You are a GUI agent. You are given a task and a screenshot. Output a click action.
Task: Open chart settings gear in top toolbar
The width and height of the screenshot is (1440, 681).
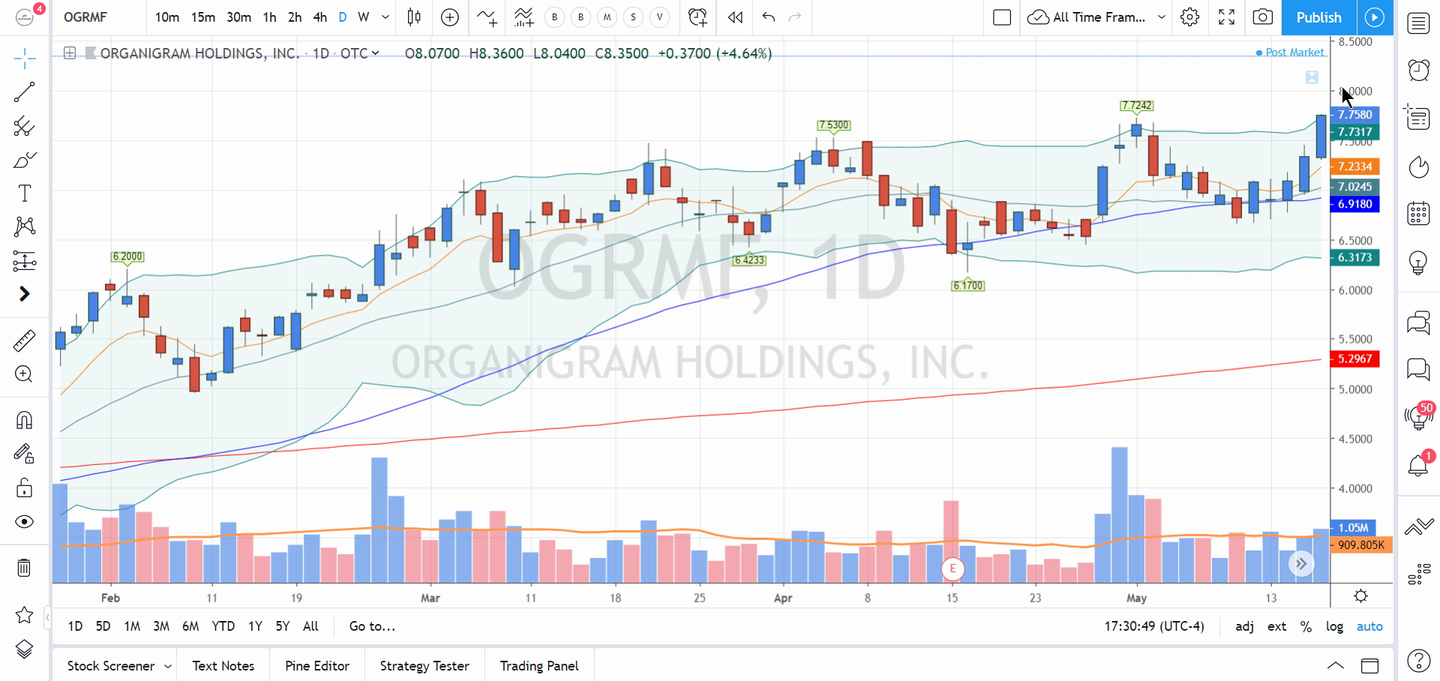tap(1189, 17)
